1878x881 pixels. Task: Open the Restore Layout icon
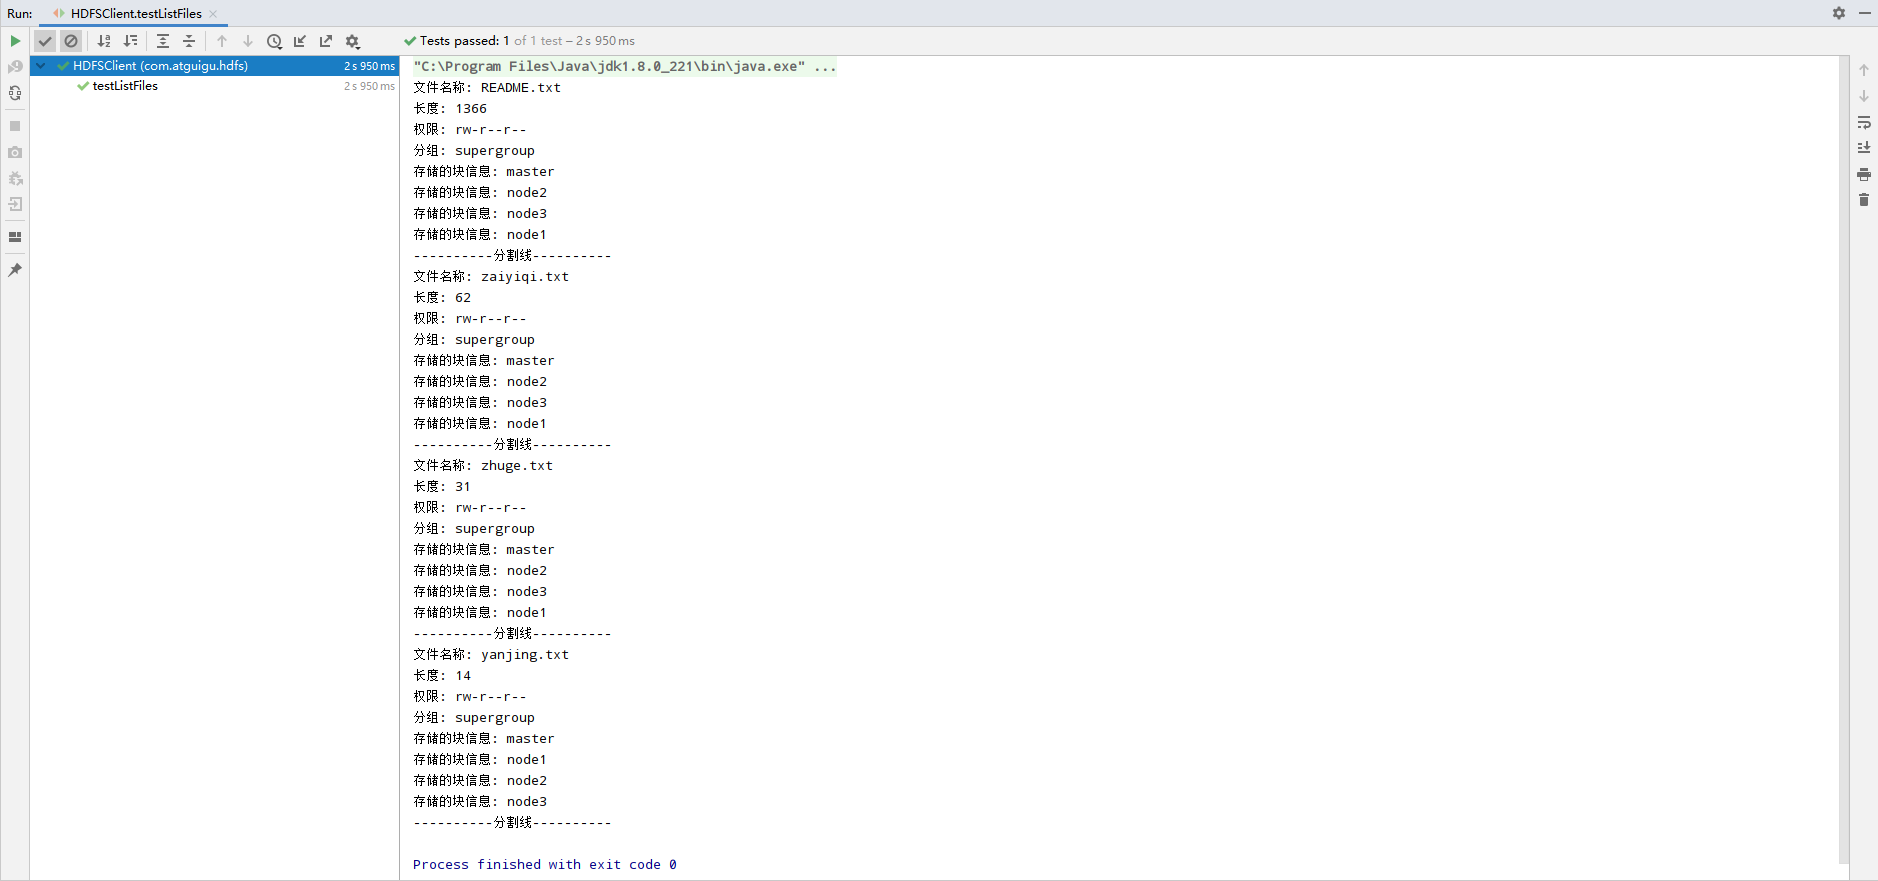pyautogui.click(x=15, y=237)
